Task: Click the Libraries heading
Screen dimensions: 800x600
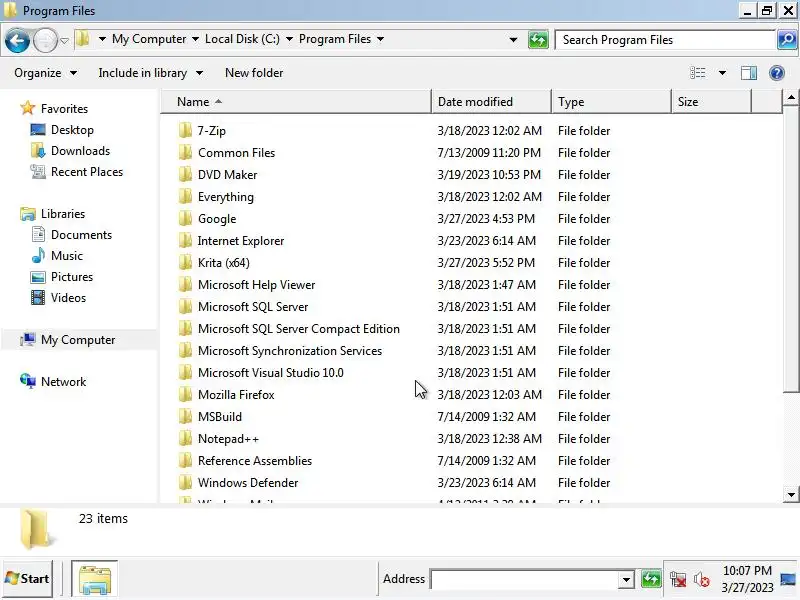Action: click(63, 214)
